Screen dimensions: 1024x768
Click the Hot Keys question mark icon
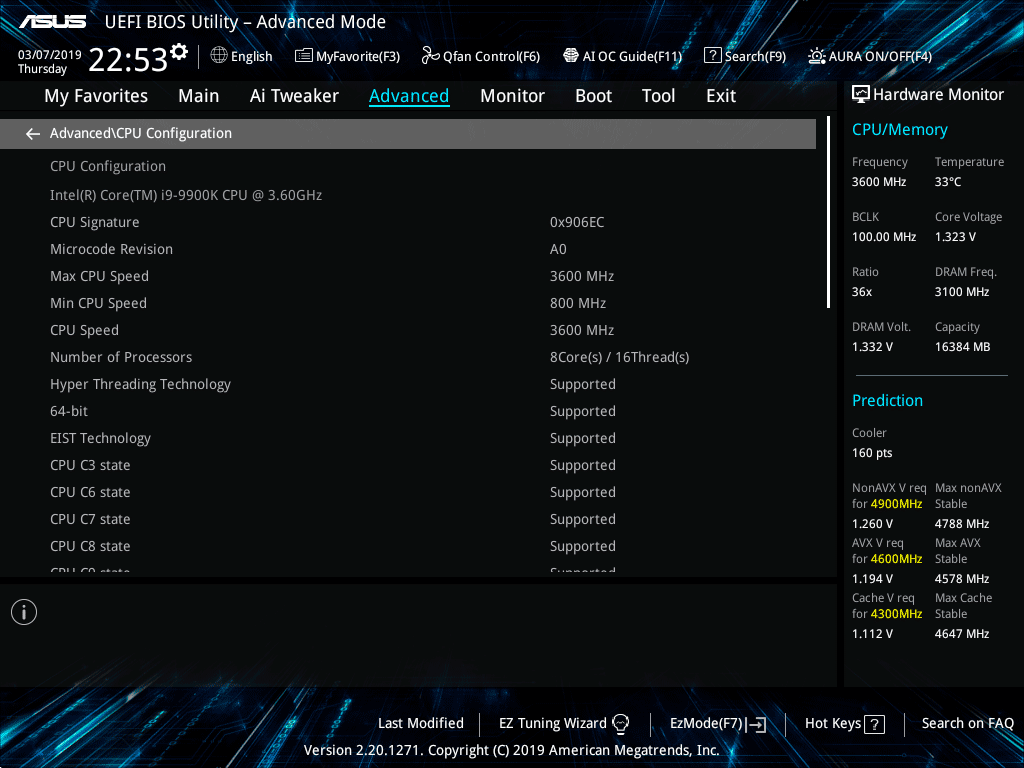[874, 724]
